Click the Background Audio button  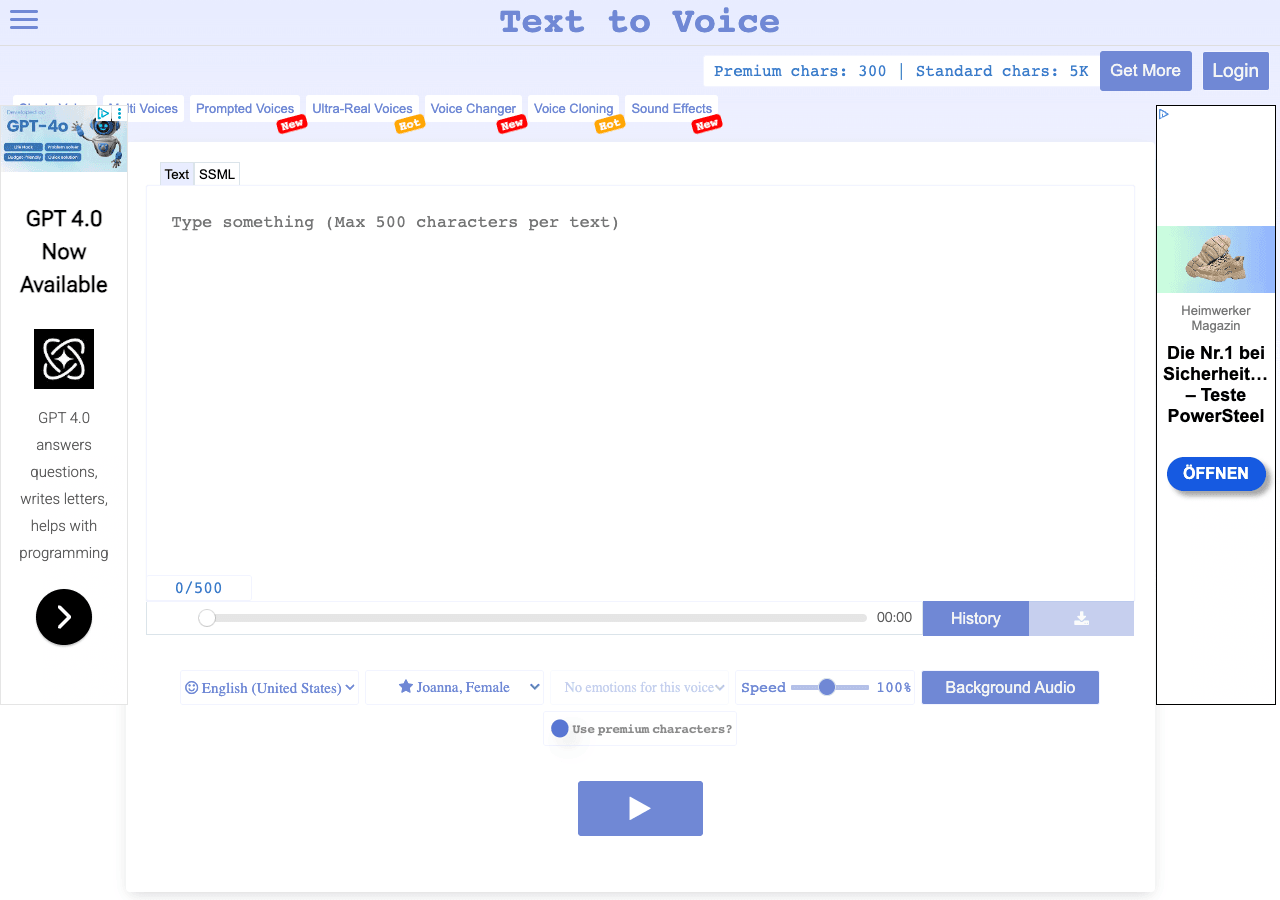tap(1010, 688)
